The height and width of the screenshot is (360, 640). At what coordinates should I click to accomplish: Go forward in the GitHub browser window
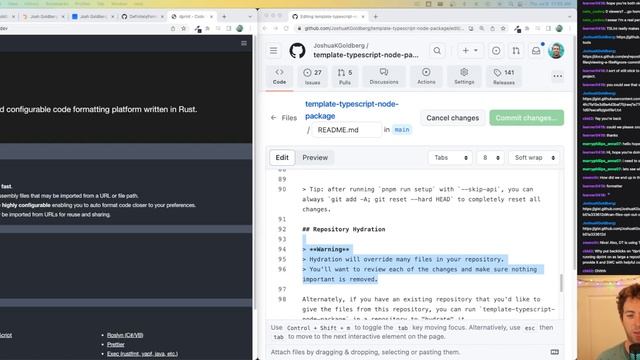275,29
